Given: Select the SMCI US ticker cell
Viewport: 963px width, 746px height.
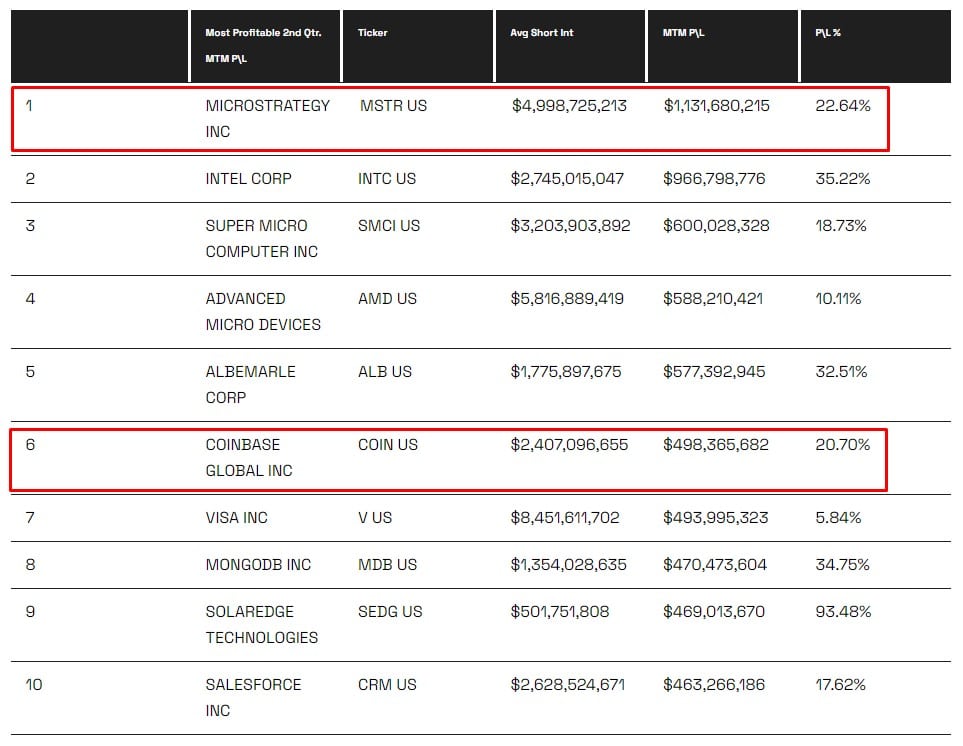Looking at the screenshot, I should 389,226.
